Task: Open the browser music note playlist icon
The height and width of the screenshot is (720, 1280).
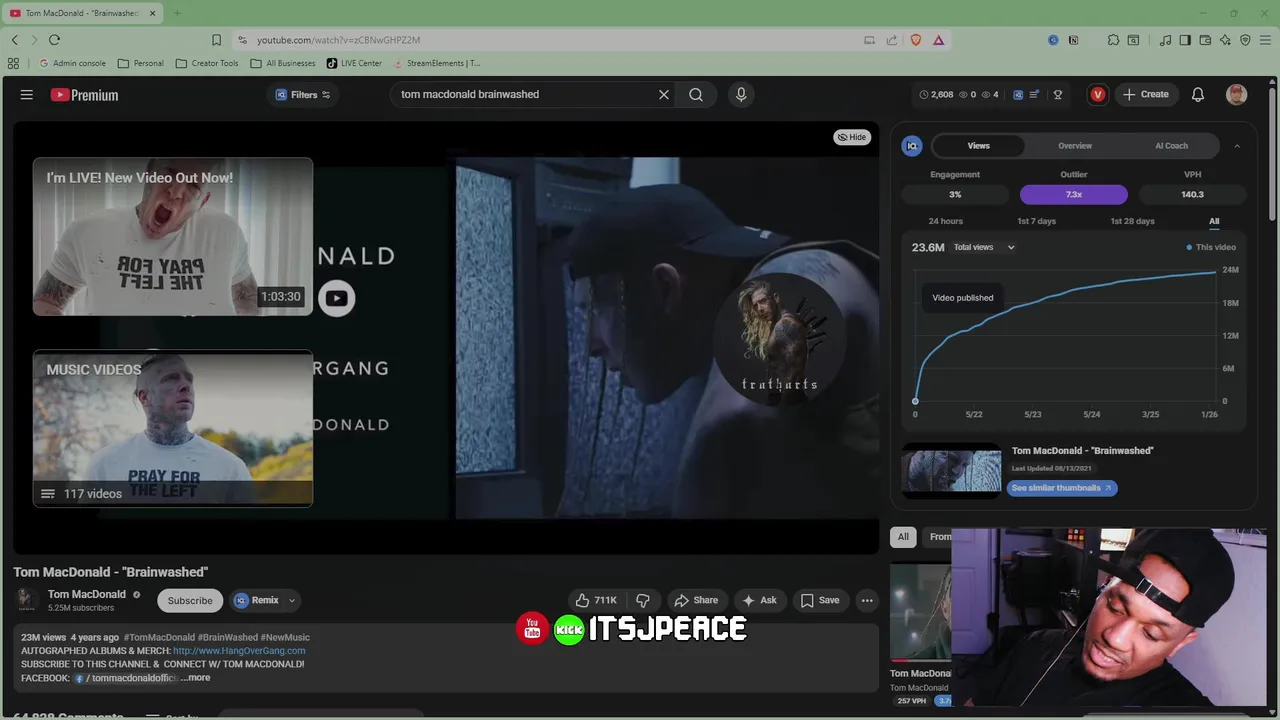Action: (x=1165, y=40)
